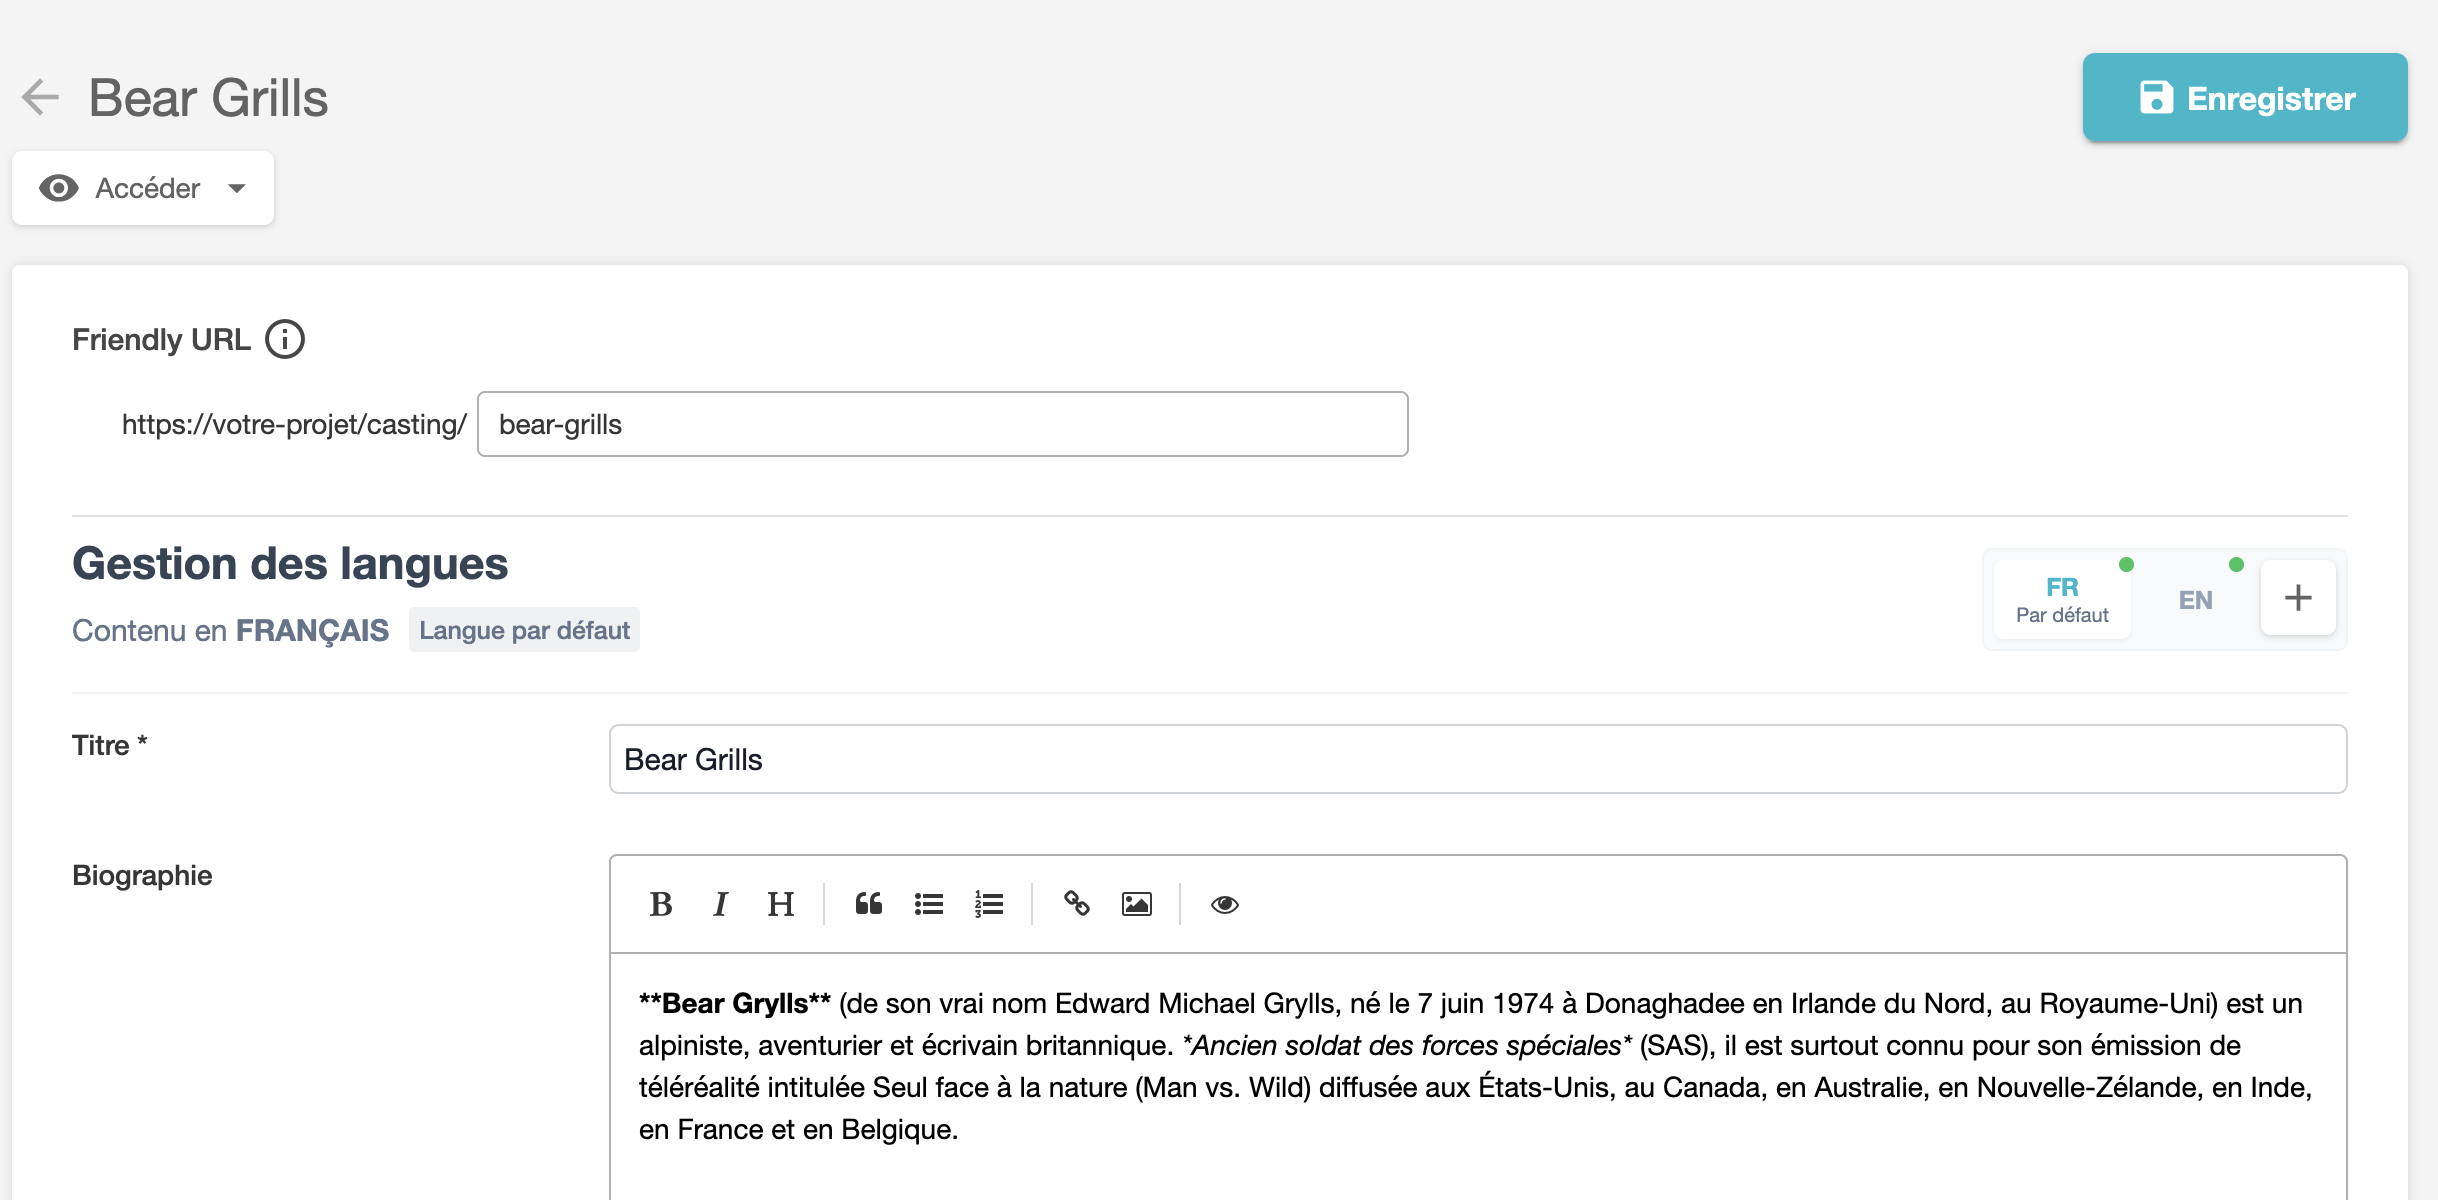Focus the Titre input field
Screen dimensions: 2438x1200
point(1477,760)
